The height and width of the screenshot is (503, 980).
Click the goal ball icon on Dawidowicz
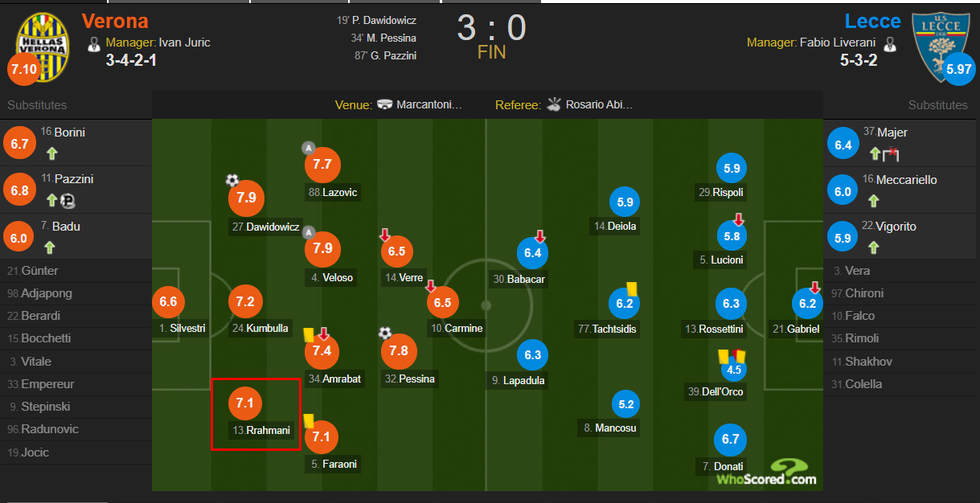click(x=232, y=180)
